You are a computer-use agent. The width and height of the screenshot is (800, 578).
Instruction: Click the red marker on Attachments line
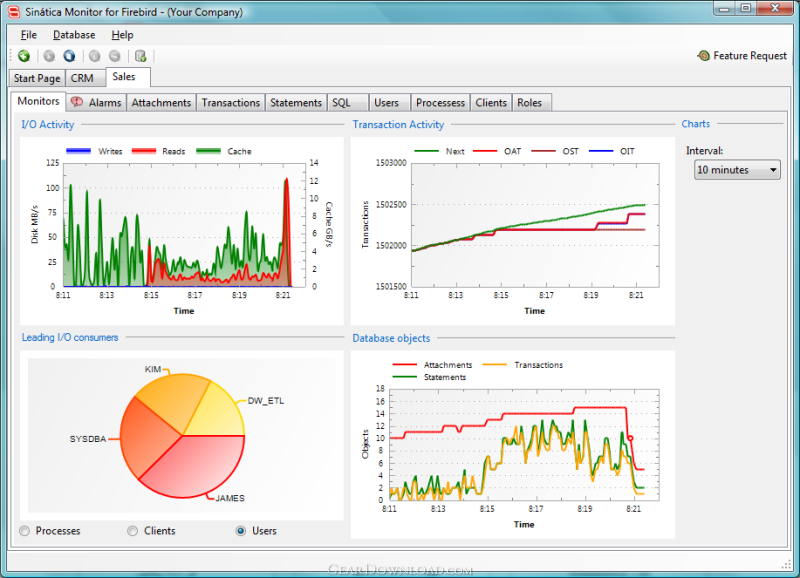(630, 438)
